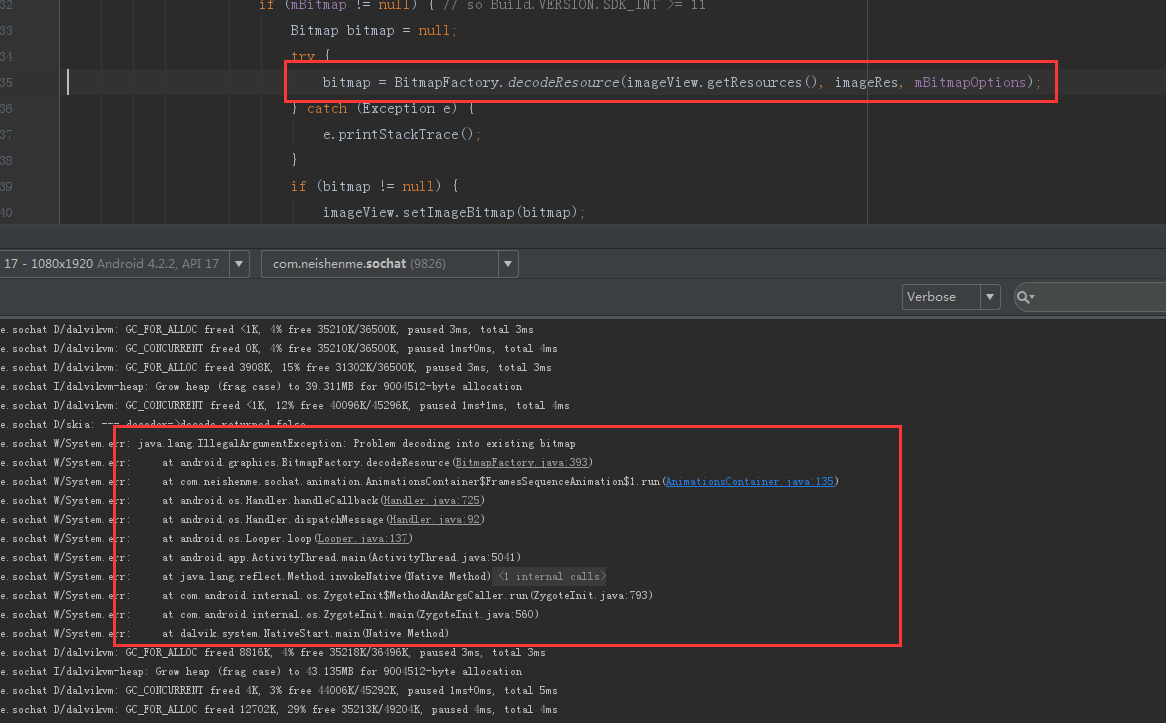Image resolution: width=1166 pixels, height=723 pixels.
Task: Click the logcat search magnifier icon
Action: [1025, 297]
